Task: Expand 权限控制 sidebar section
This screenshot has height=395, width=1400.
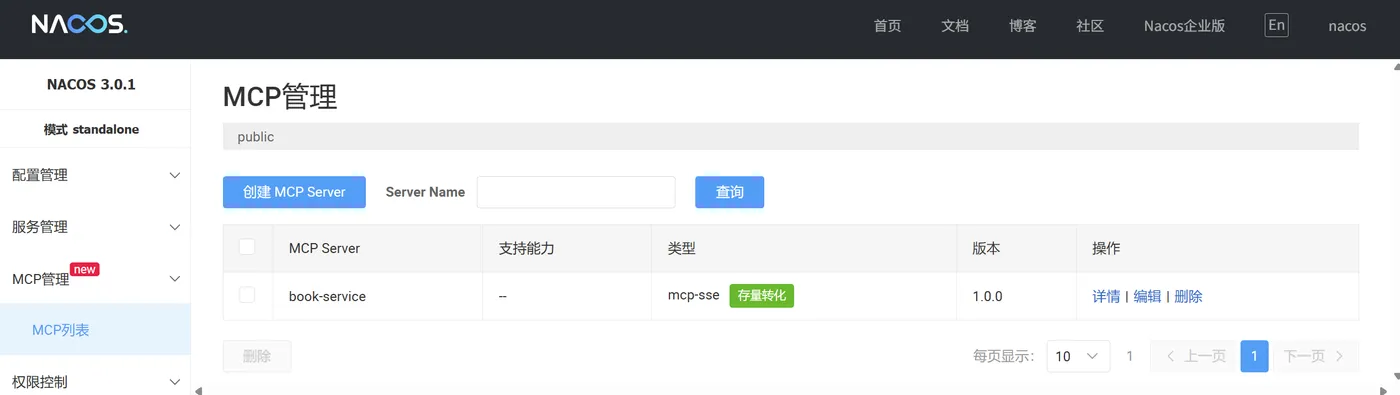Action: coord(95,381)
